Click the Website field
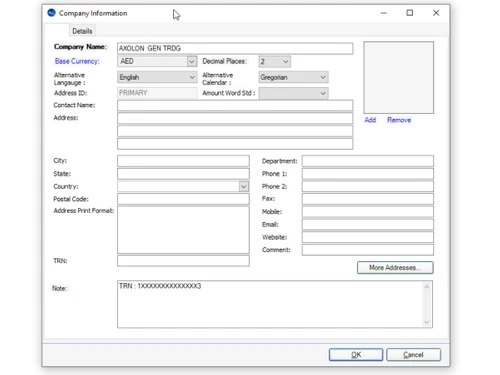 (x=368, y=237)
